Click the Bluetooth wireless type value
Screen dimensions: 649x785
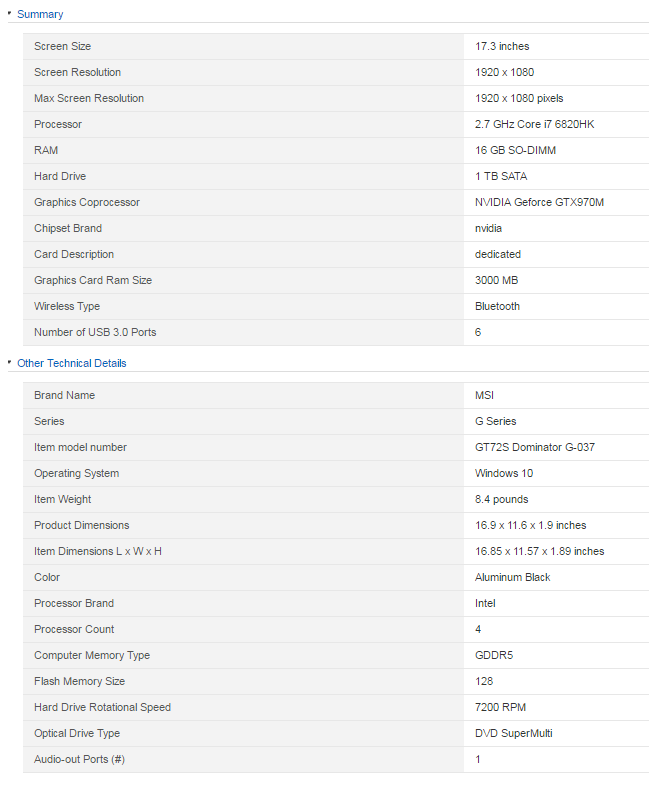click(x=497, y=306)
